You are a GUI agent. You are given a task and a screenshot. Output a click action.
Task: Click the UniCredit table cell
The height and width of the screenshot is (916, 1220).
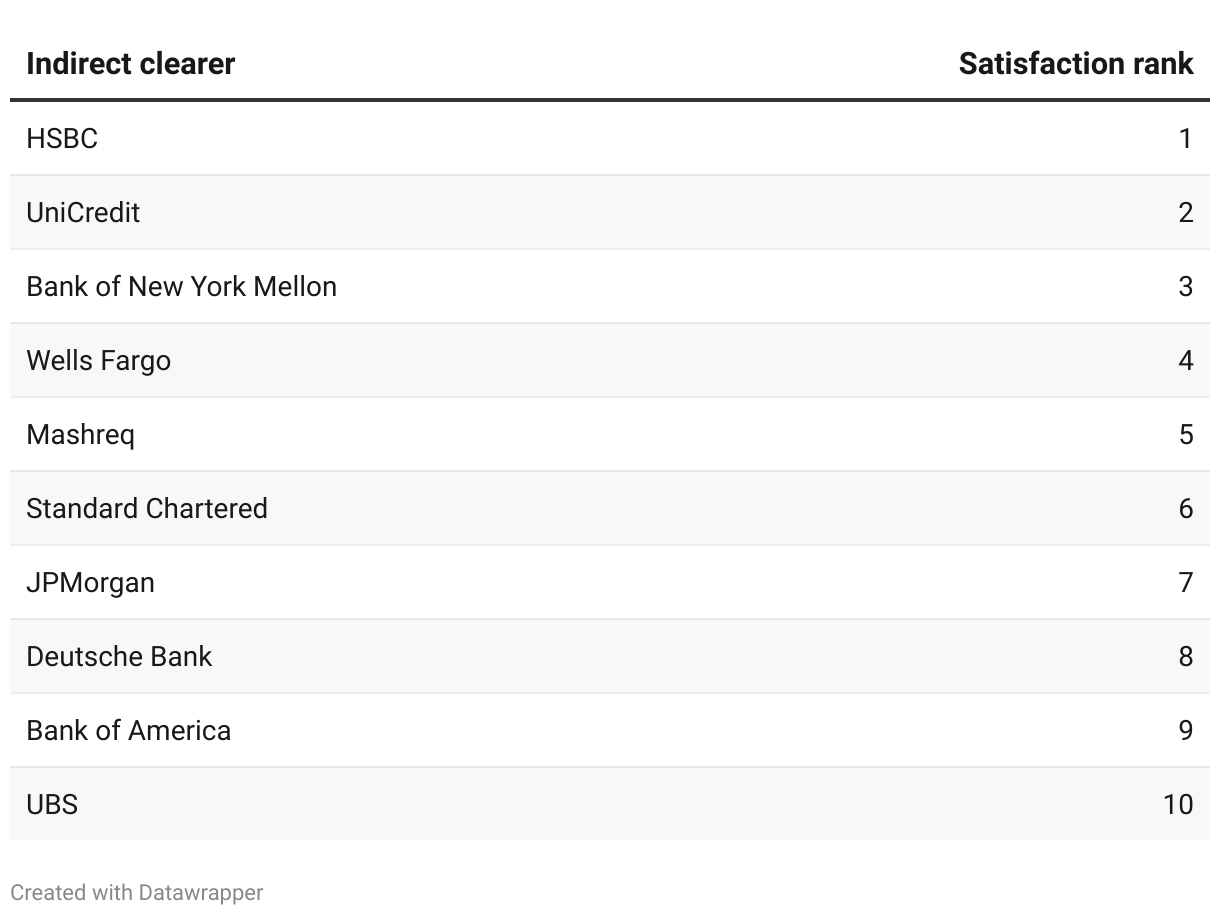[x=83, y=212]
